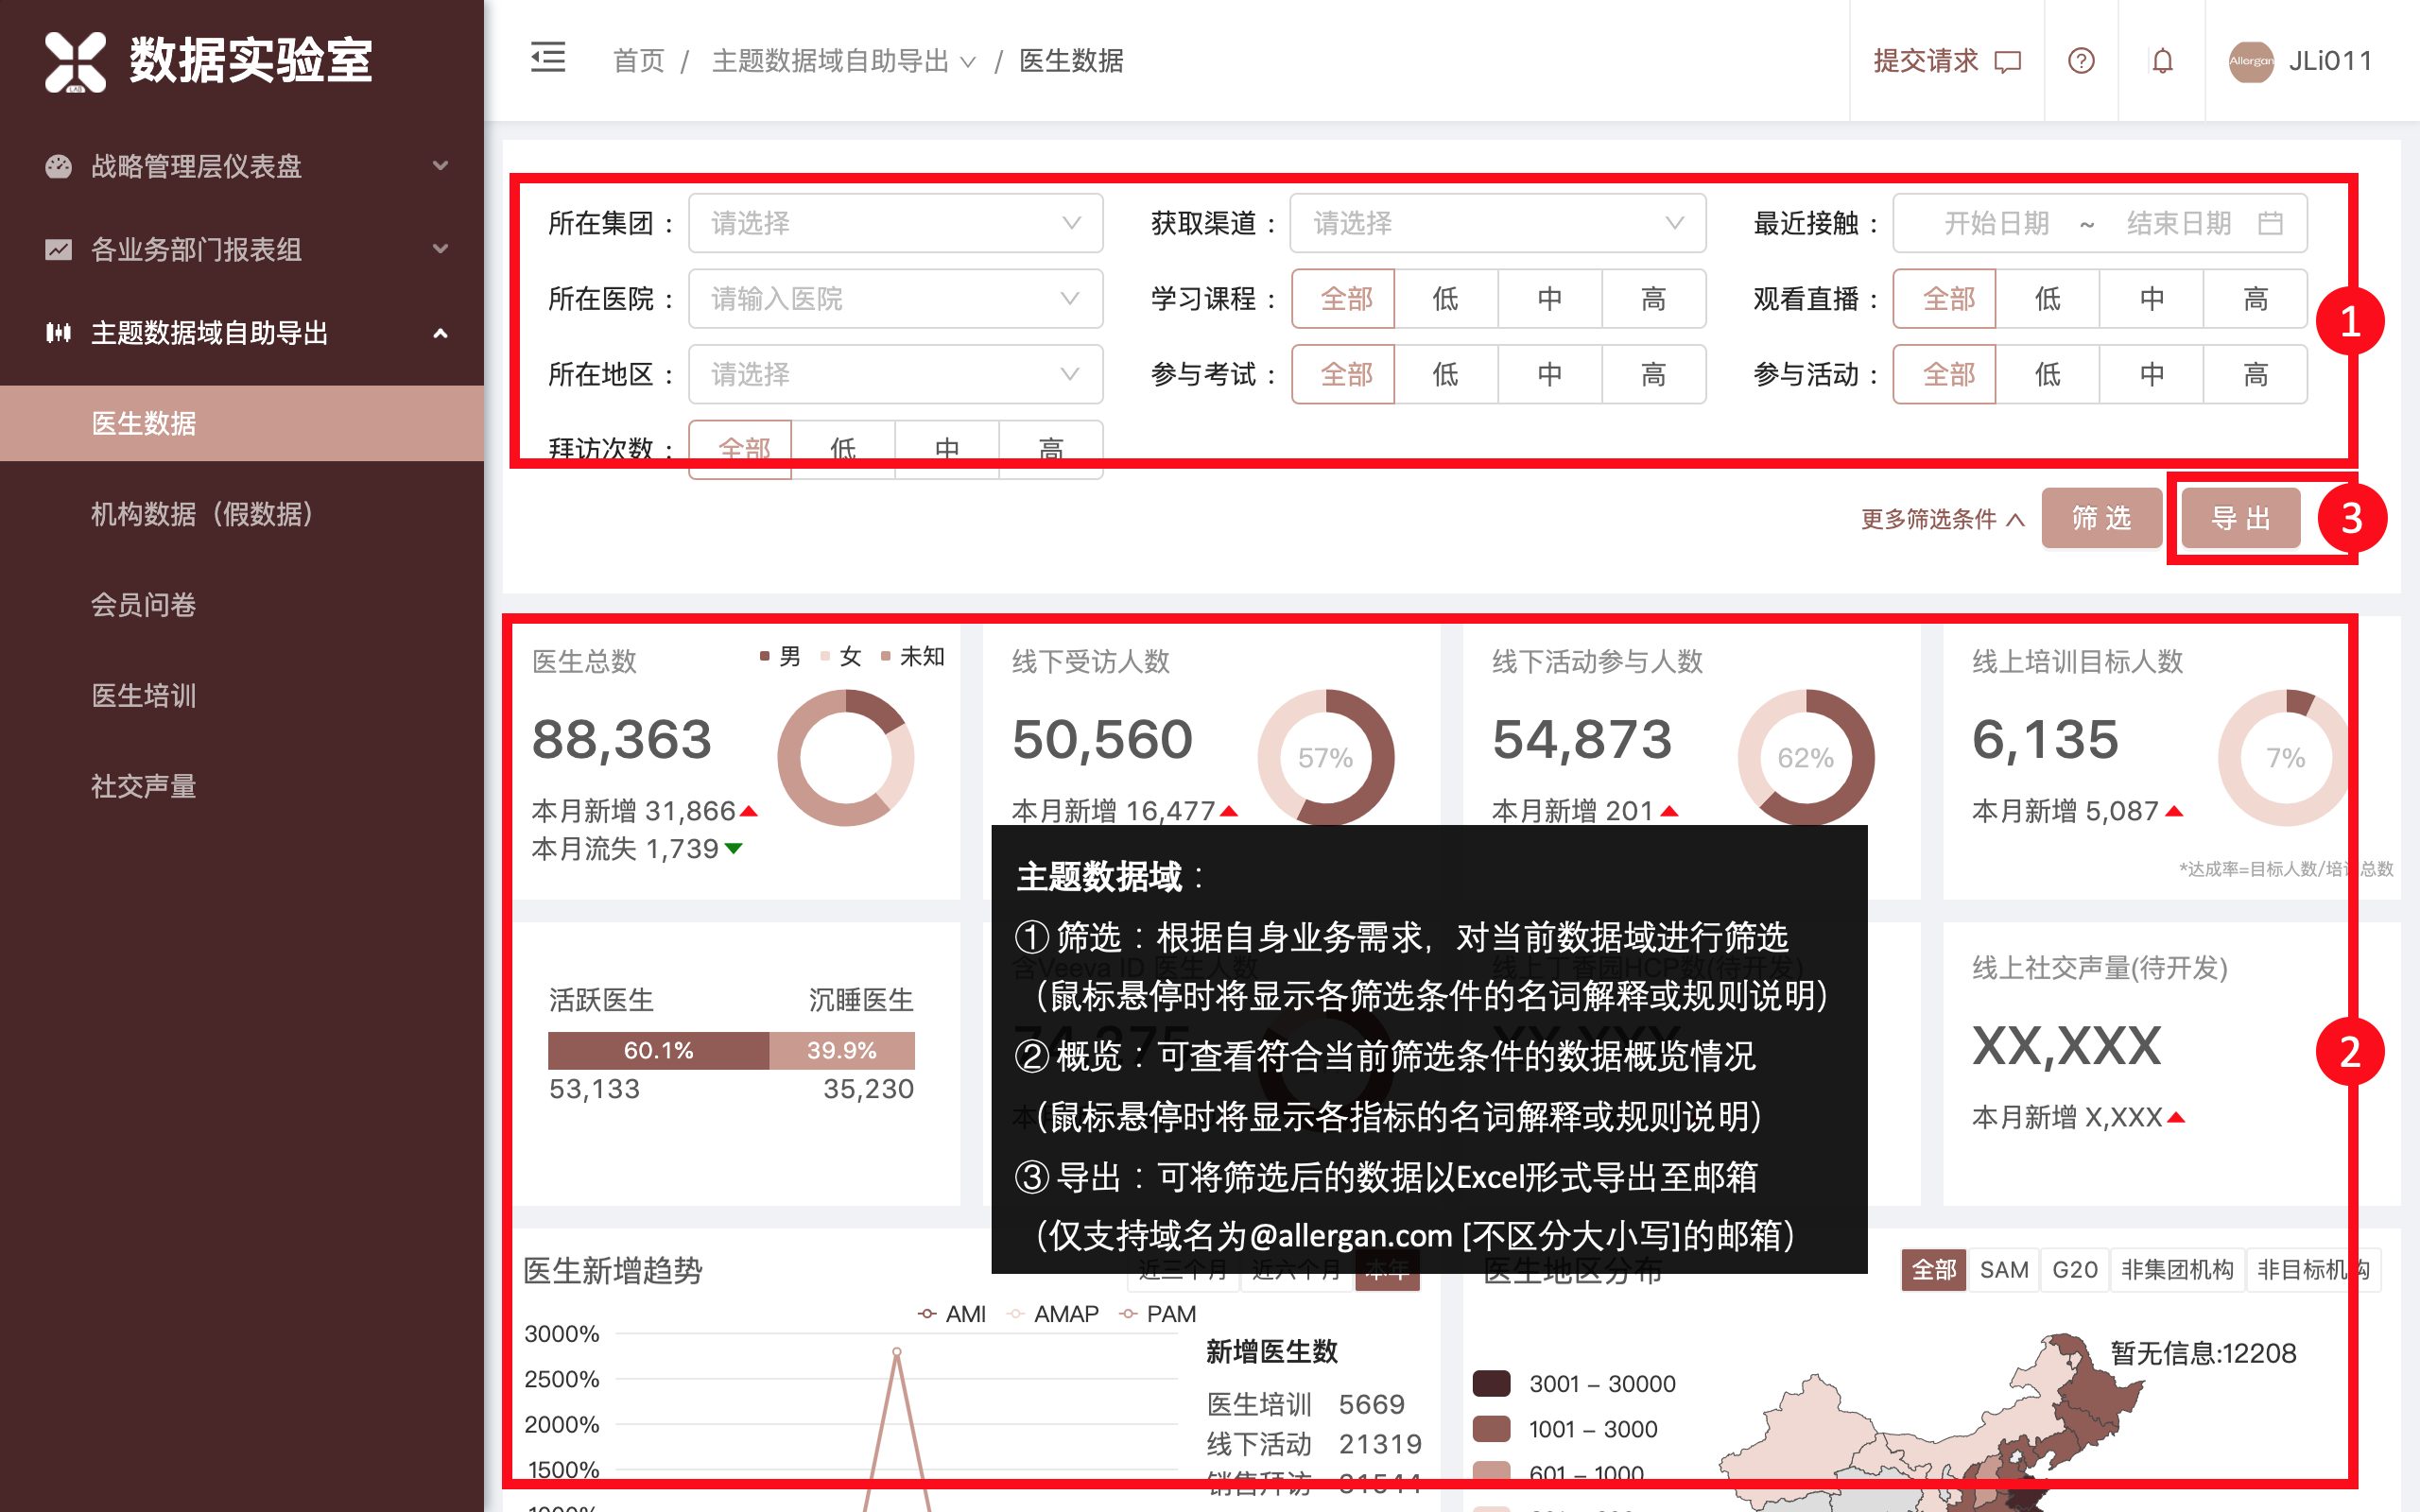This screenshot has height=1512, width=2420.
Task: Click the 3001 – 30000 legend swatch
Action: pyautogui.click(x=1491, y=1383)
